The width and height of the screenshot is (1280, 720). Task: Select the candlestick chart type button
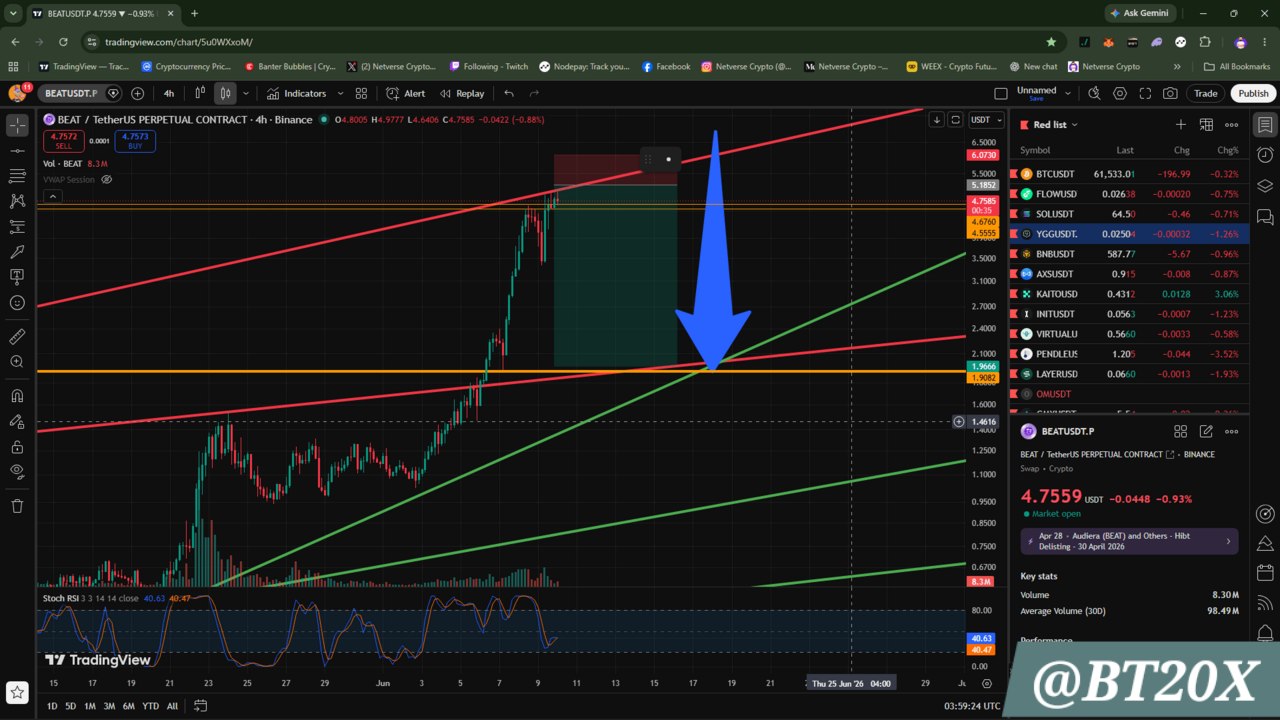click(225, 93)
